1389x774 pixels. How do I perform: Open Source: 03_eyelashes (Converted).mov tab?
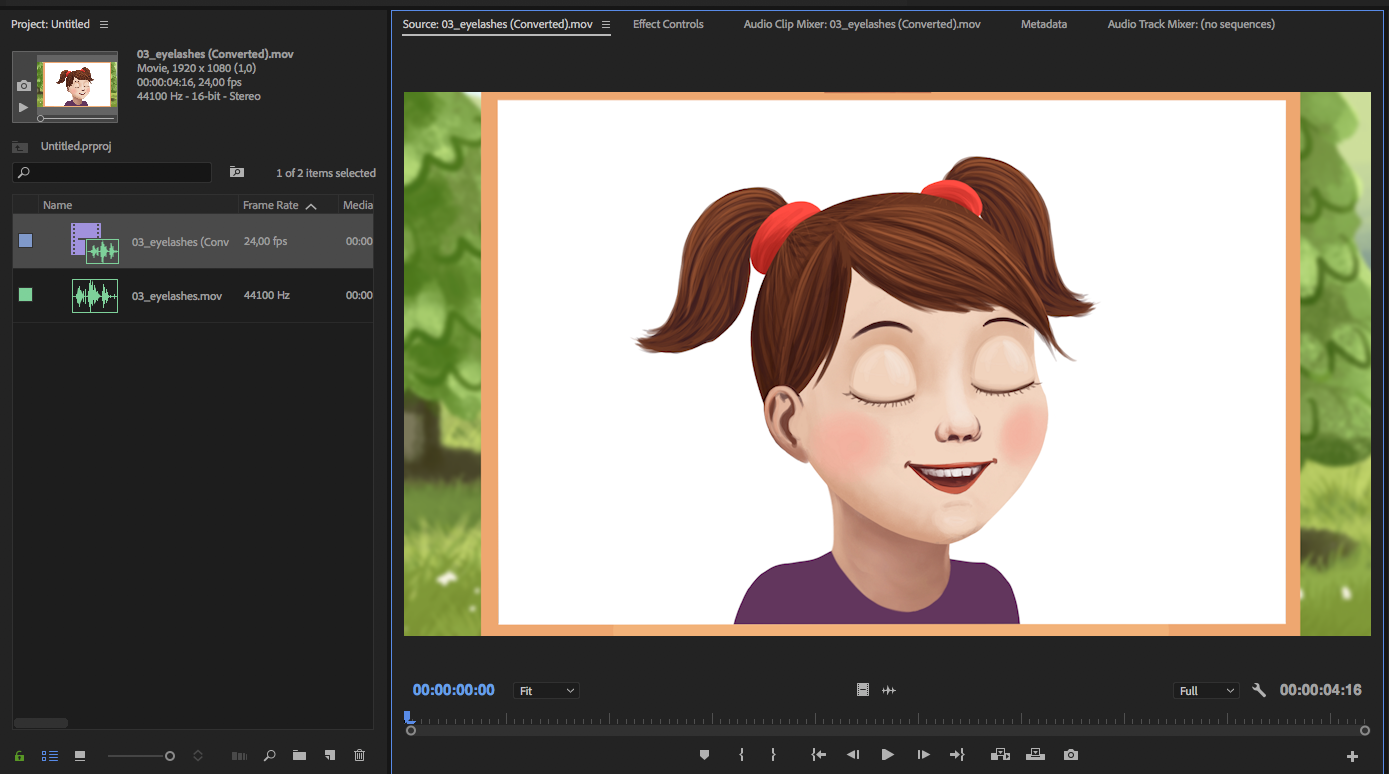click(497, 24)
